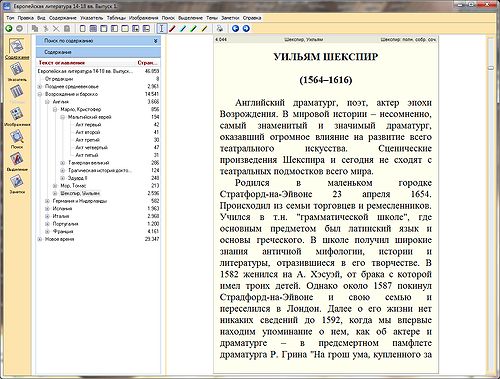The height and width of the screenshot is (379, 500).
Task: Select the red highlighter pen
Action: tap(172, 29)
